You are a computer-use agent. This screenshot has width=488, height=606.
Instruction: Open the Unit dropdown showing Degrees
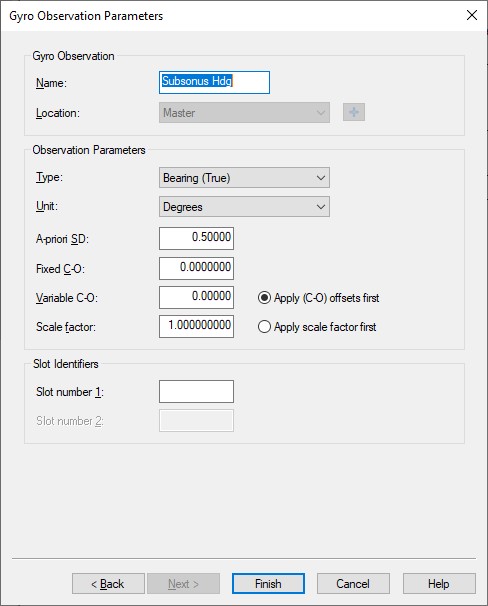[244, 207]
